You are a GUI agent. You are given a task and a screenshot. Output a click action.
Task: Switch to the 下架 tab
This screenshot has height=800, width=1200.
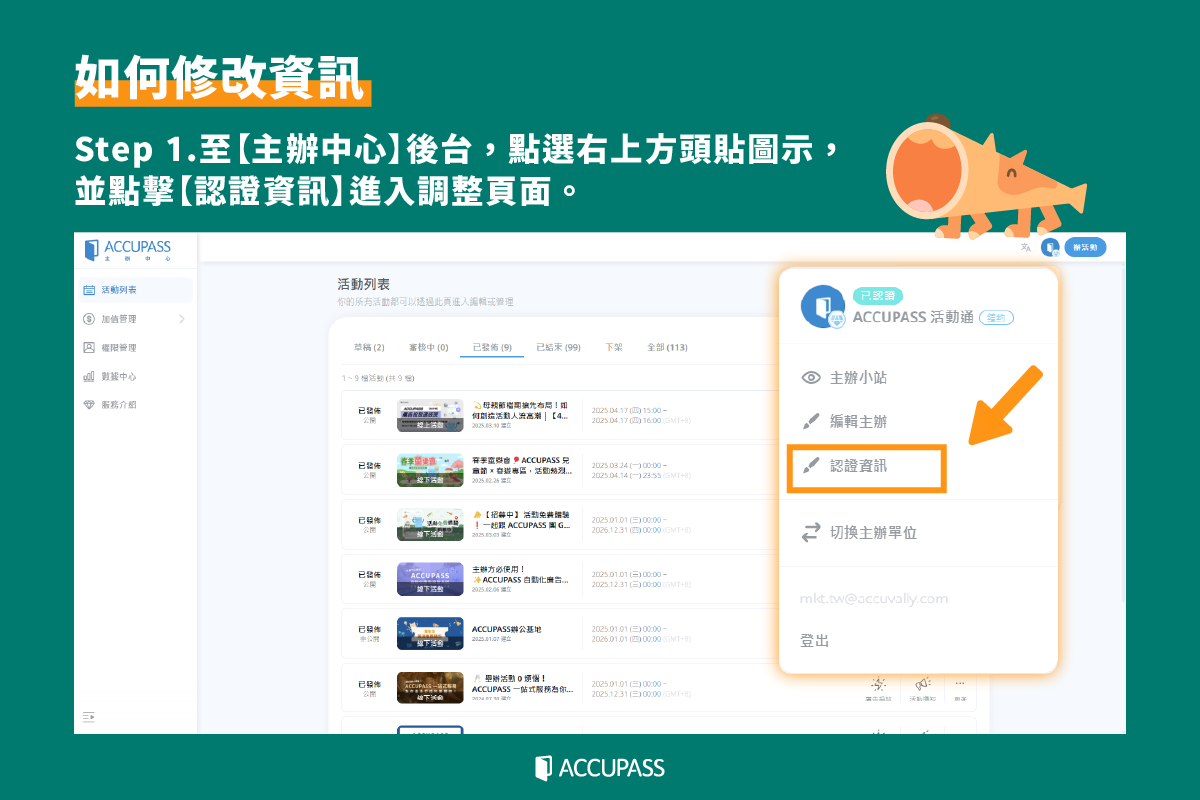614,348
